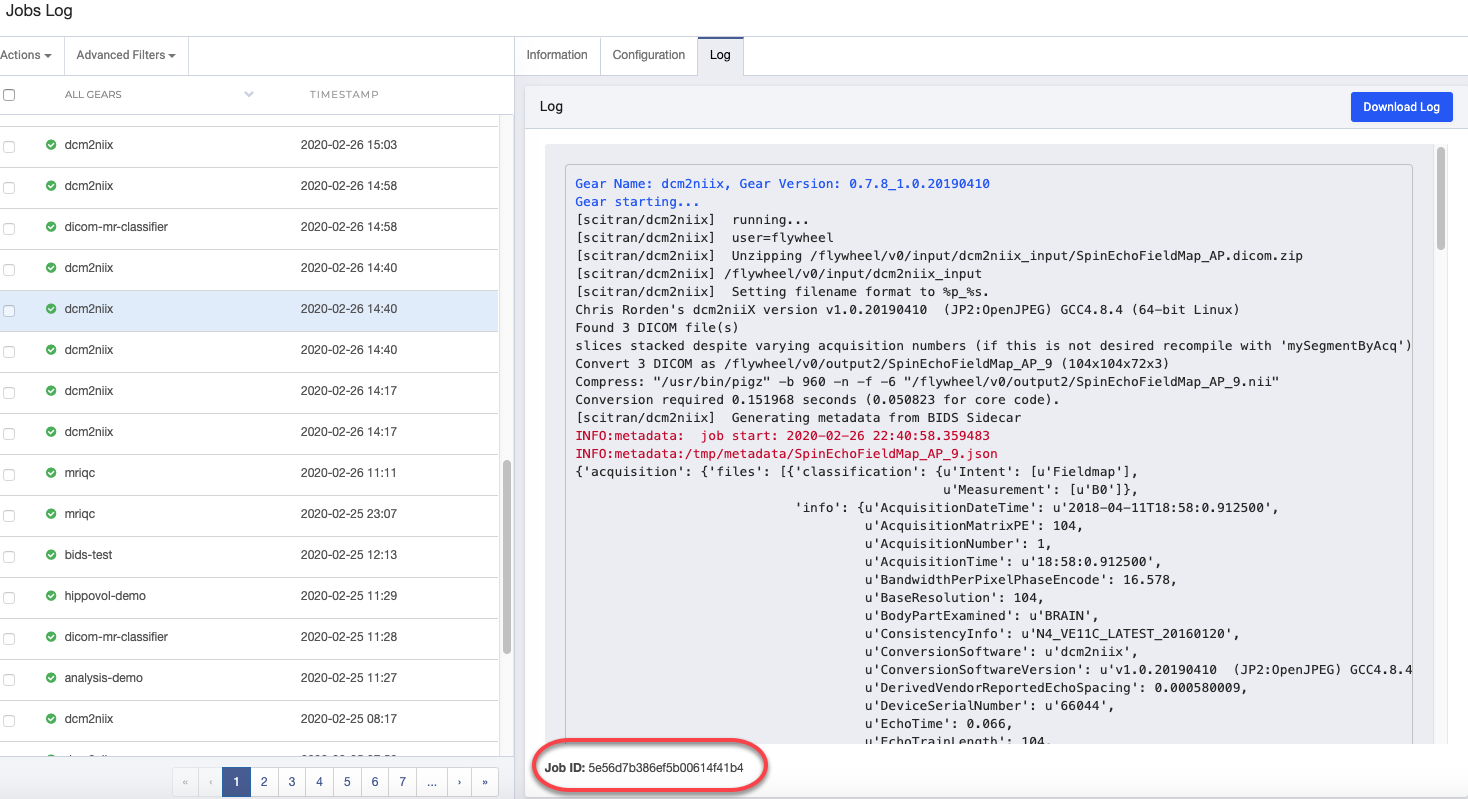Click status icon of dicom-mr-classifier 11:28 job
1468x799 pixels.
(51, 637)
